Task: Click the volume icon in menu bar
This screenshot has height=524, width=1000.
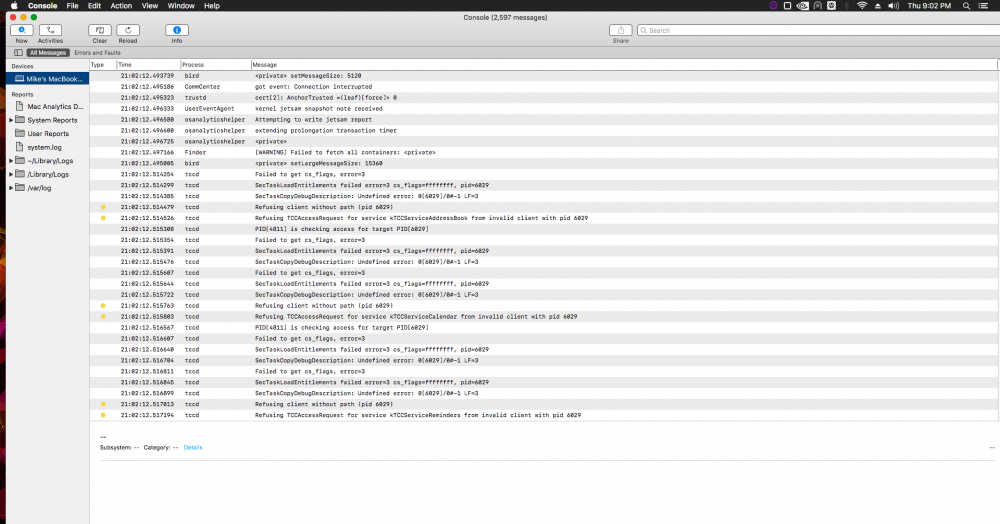Action: [893, 6]
